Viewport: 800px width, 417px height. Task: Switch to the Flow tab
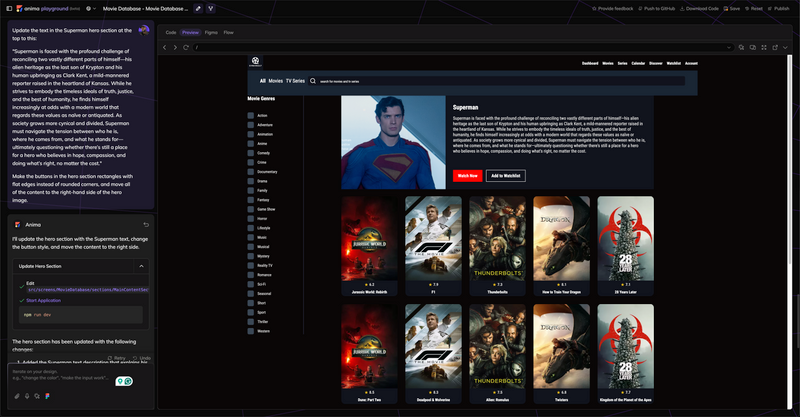tap(229, 32)
